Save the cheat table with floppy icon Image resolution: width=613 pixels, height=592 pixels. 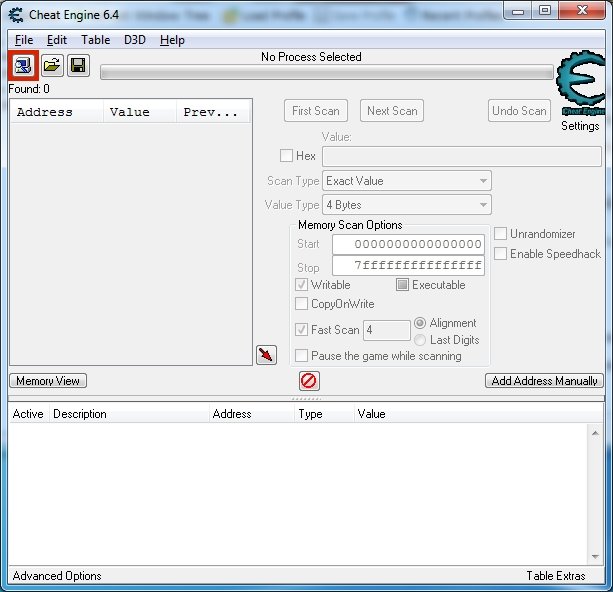pyautogui.click(x=78, y=65)
